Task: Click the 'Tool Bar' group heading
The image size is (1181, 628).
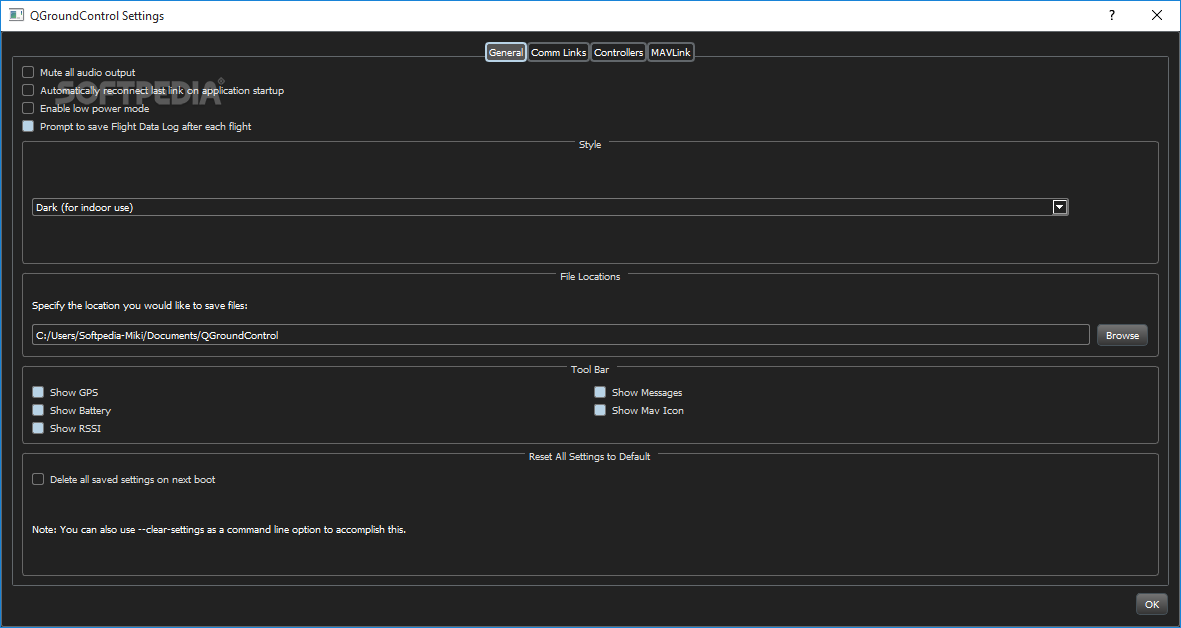Action: [590, 370]
